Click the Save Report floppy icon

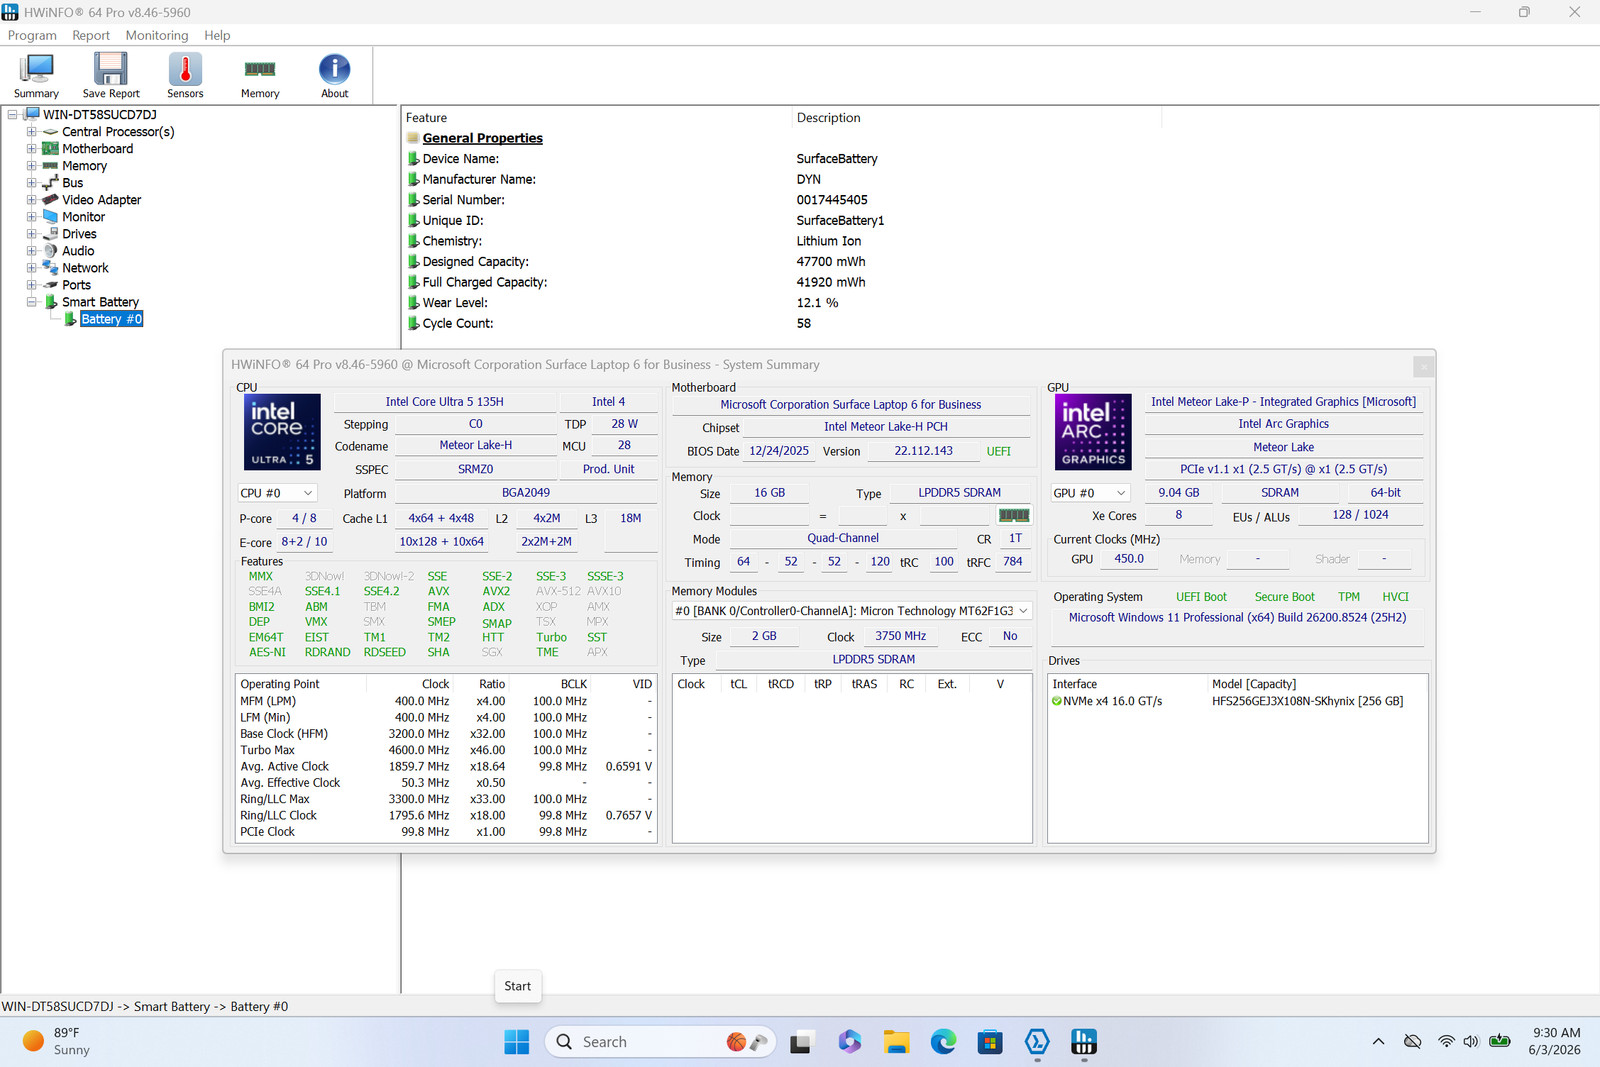111,75
